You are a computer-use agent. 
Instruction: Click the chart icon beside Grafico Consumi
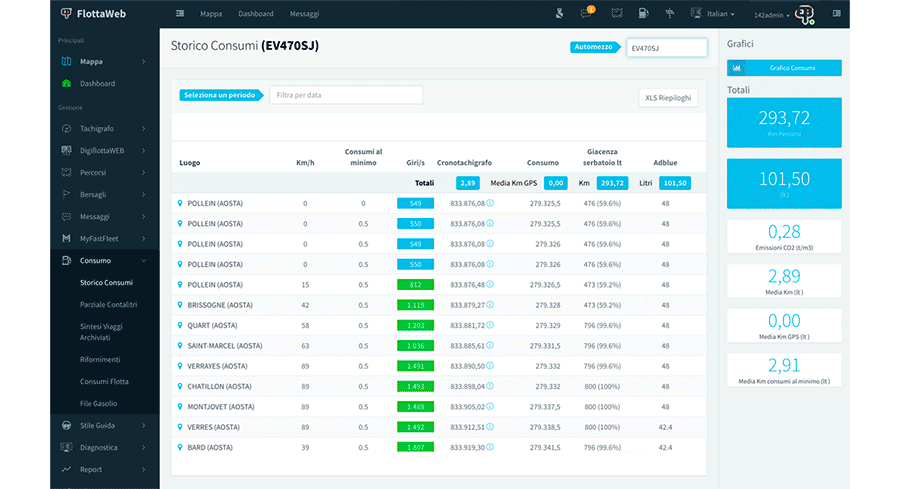click(x=737, y=68)
